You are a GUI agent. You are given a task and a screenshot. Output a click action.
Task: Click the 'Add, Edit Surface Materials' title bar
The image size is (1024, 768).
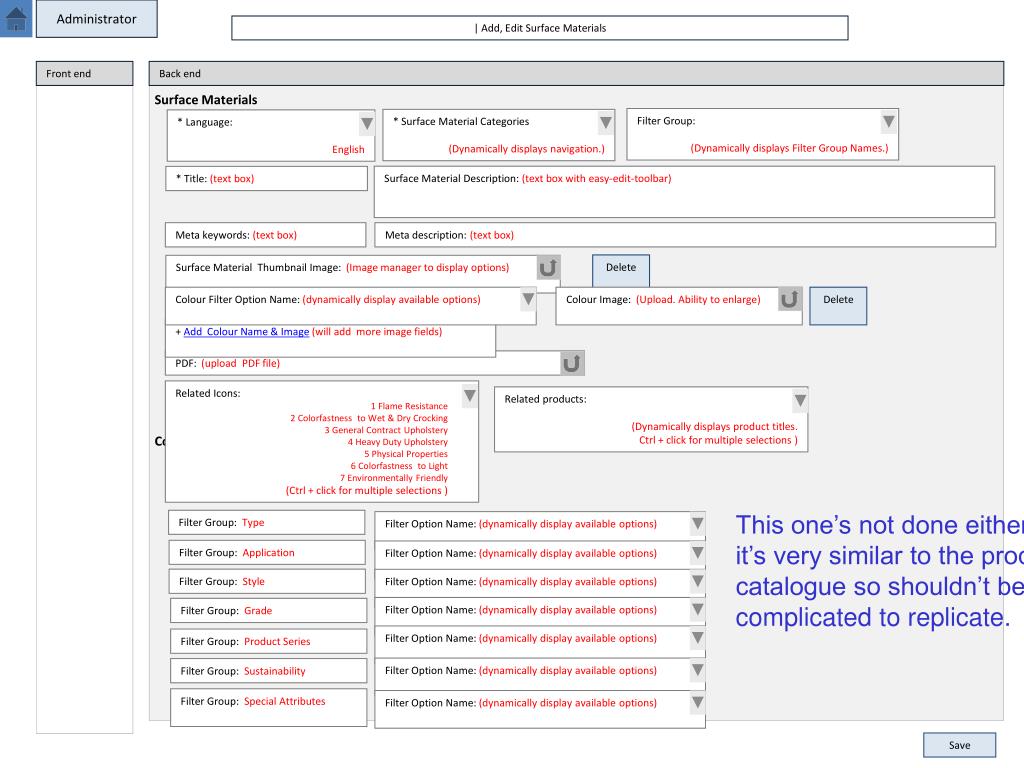pyautogui.click(x=540, y=28)
